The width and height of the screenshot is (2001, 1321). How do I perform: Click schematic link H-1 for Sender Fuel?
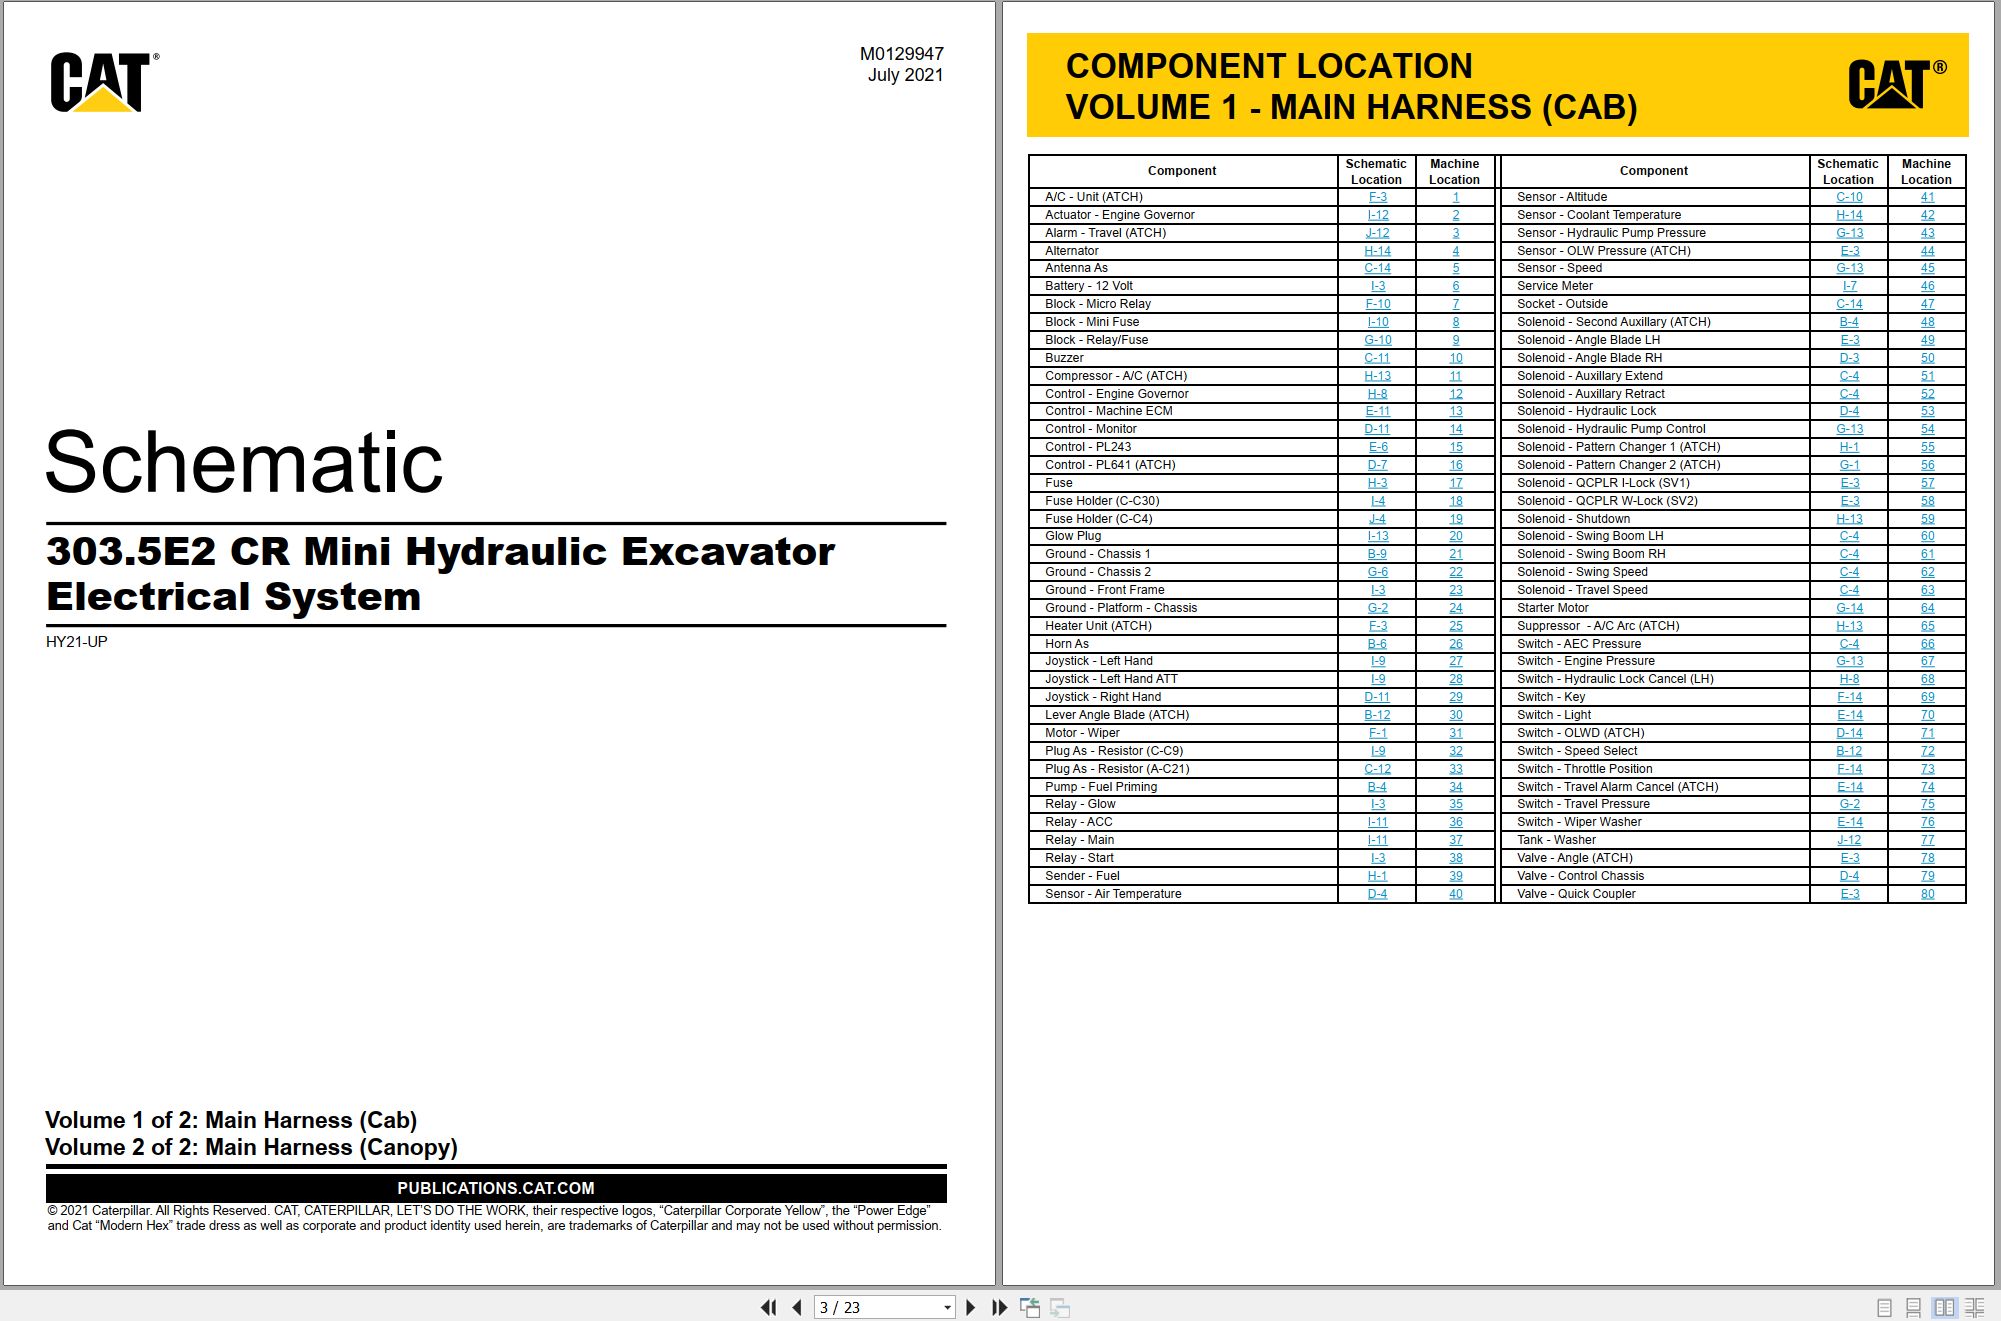pos(1377,876)
